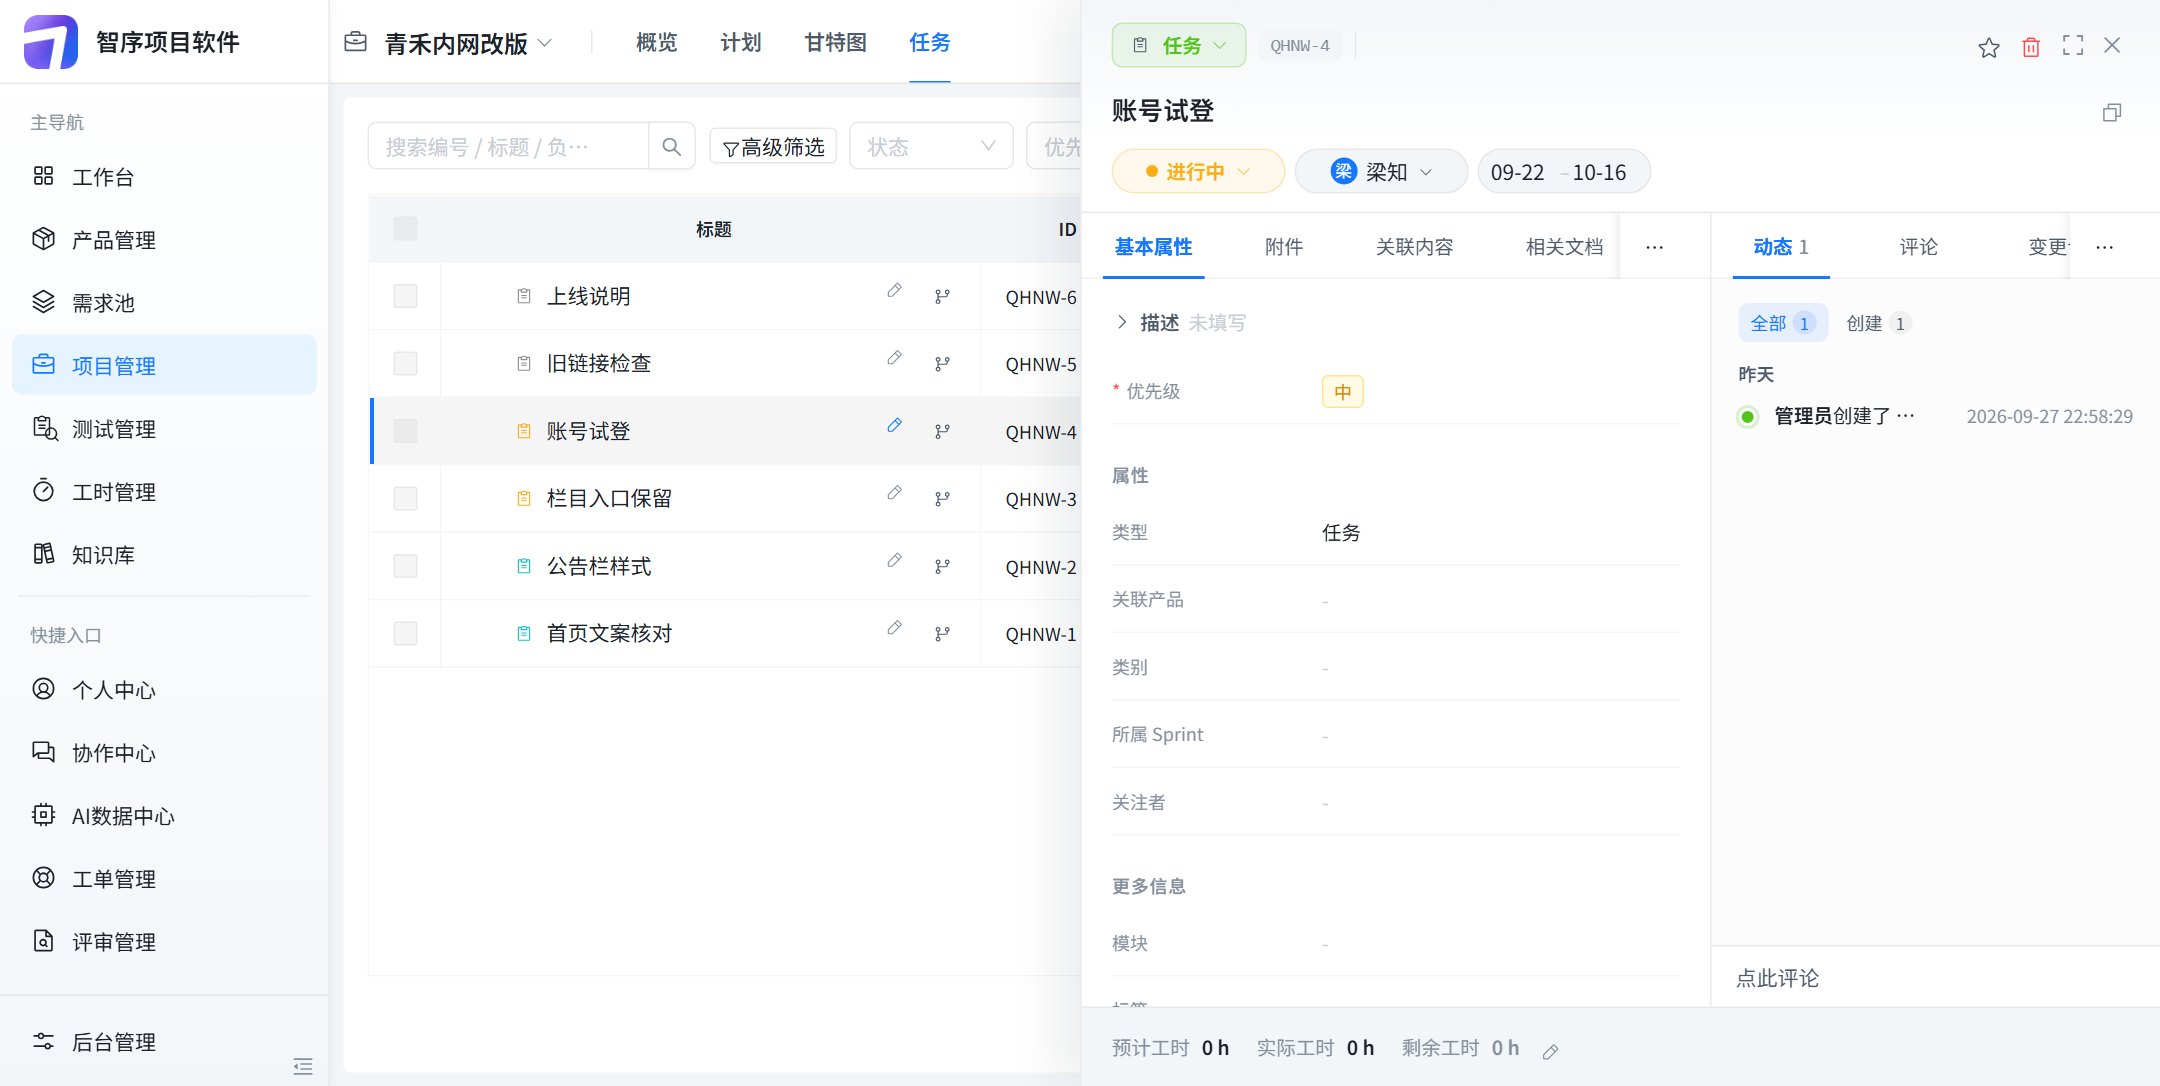Open 产品管理 in sidebar
This screenshot has width=2160, height=1086.
click(164, 240)
